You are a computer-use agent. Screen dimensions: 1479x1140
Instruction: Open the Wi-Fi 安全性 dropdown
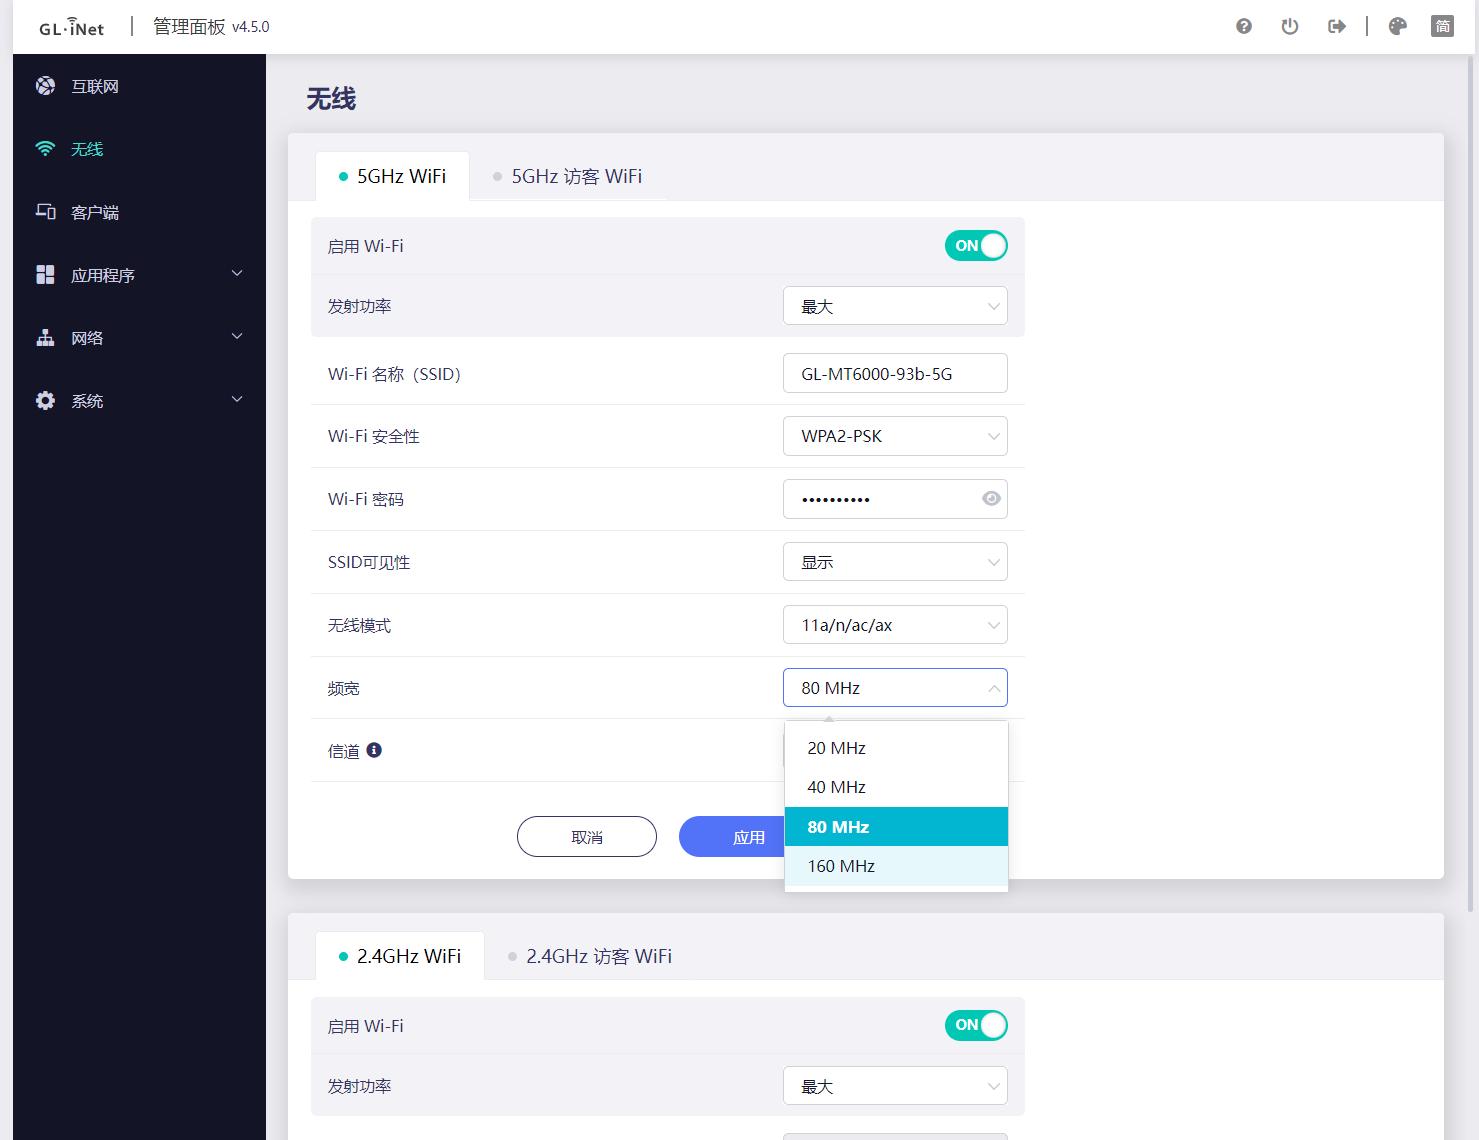(895, 436)
